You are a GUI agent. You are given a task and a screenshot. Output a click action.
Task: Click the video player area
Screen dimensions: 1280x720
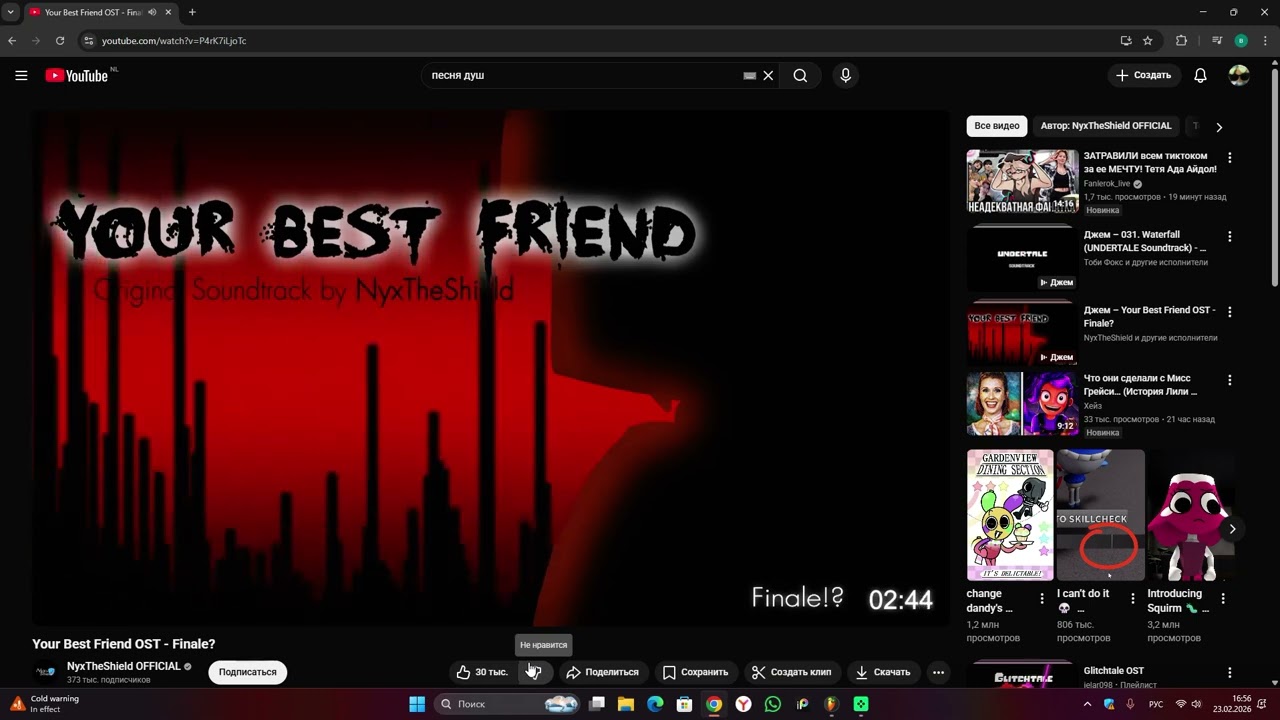click(491, 367)
